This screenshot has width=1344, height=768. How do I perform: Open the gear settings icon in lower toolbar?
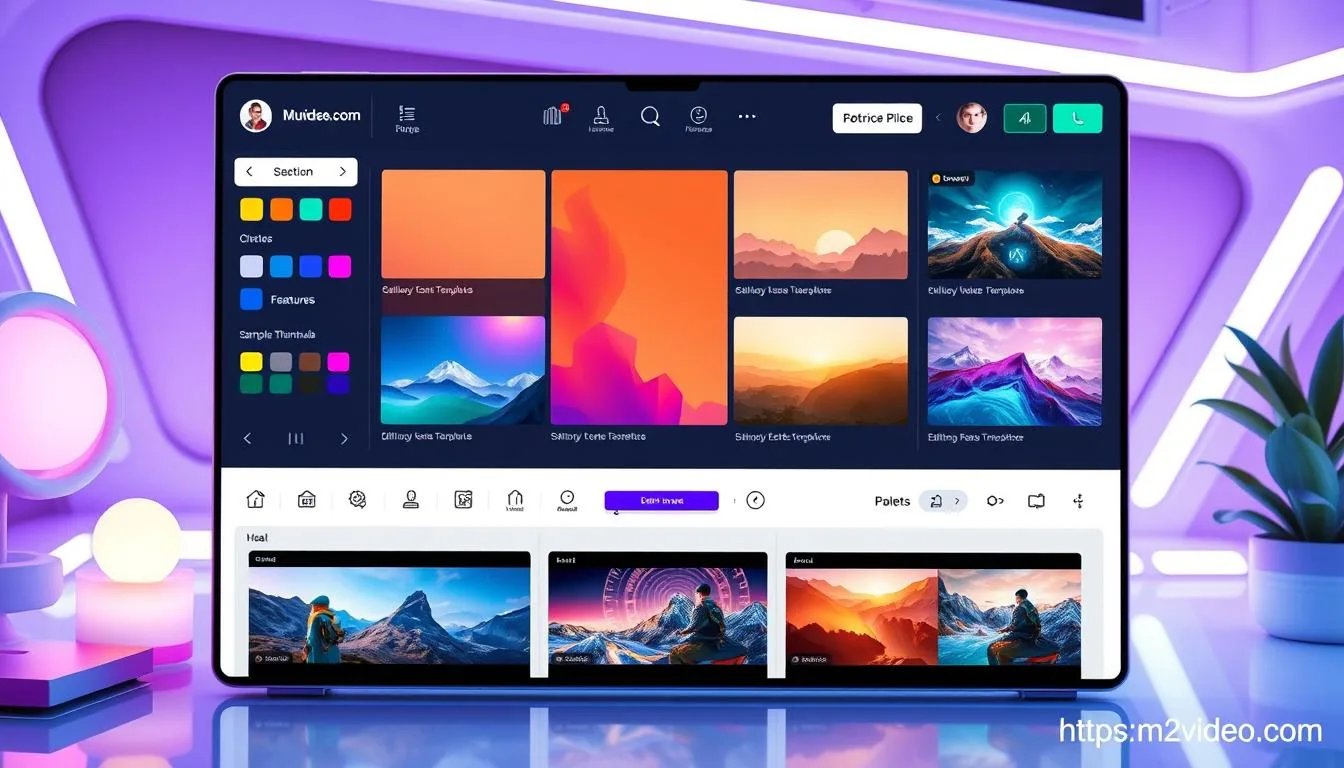tap(357, 500)
